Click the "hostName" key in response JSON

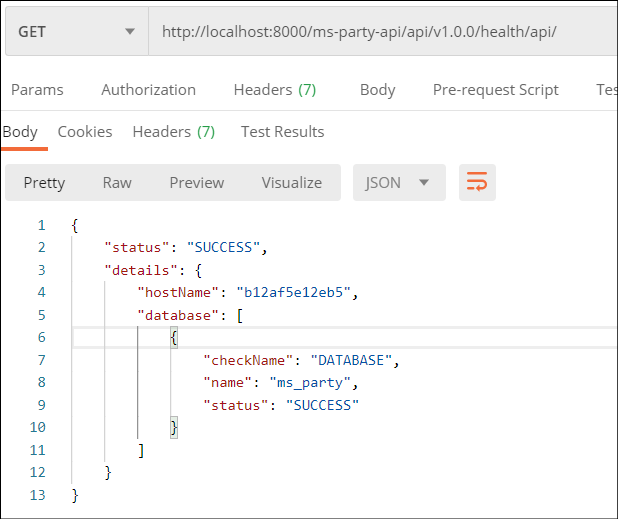(175, 292)
